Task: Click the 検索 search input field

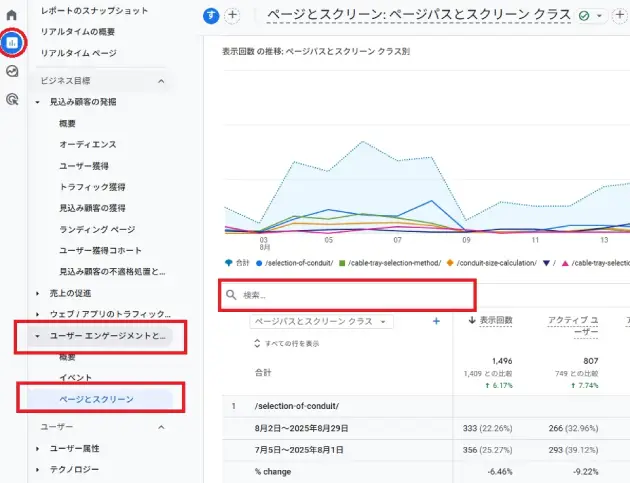Action: point(350,295)
